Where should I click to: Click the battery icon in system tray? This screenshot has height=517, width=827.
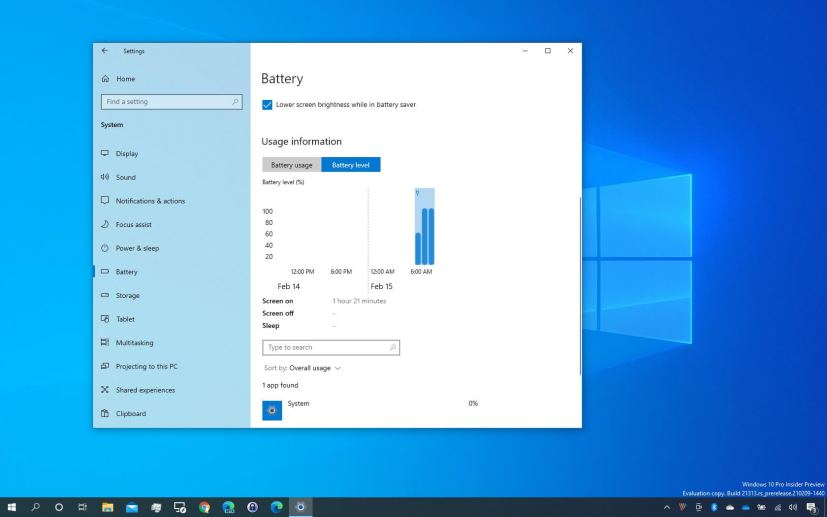coord(761,508)
